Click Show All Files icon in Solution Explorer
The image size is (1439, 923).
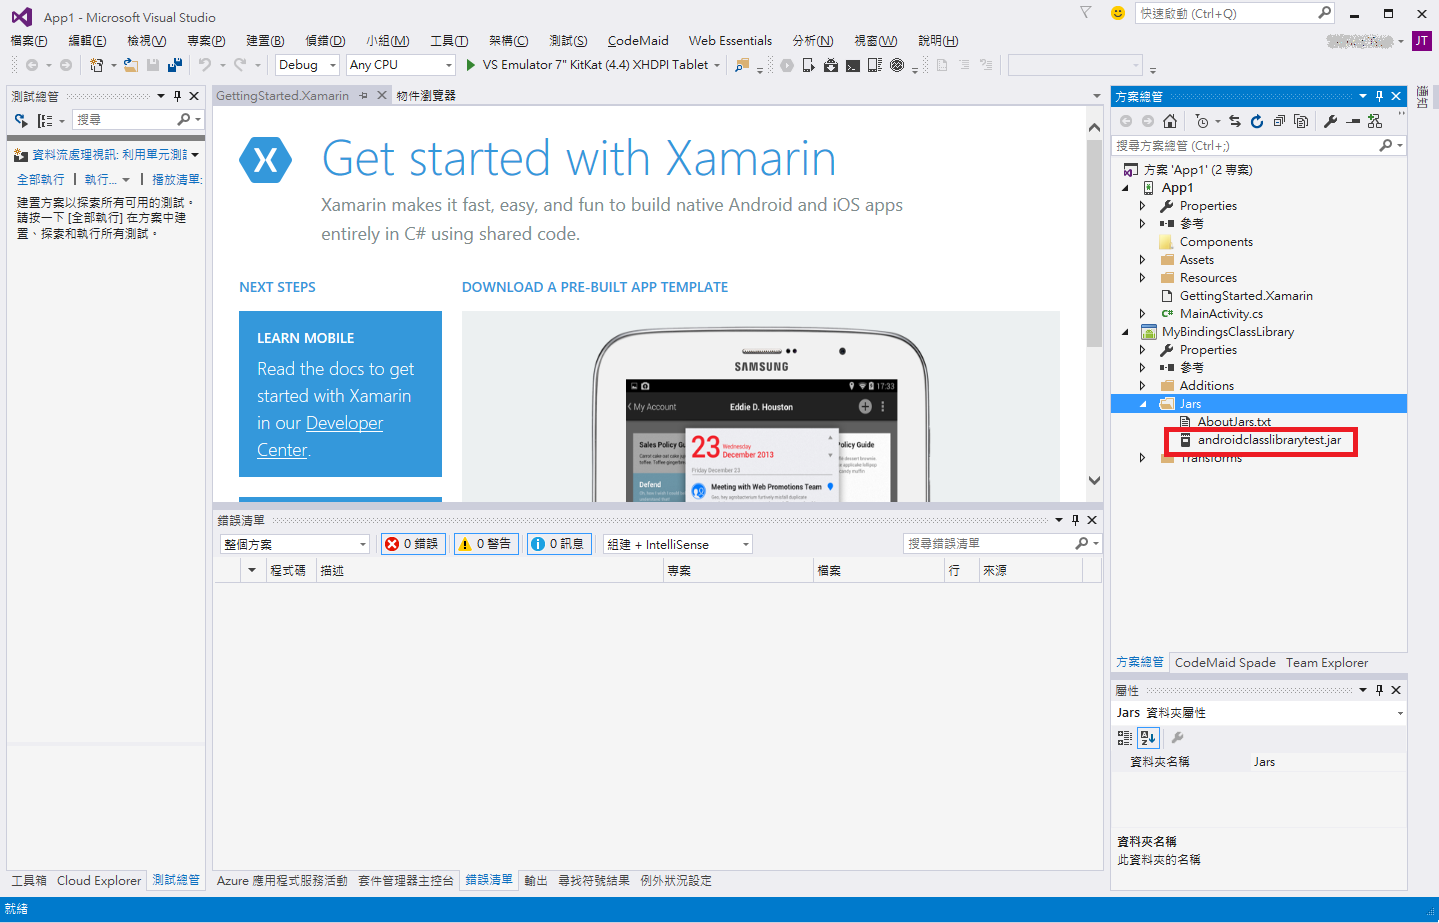coord(1301,121)
